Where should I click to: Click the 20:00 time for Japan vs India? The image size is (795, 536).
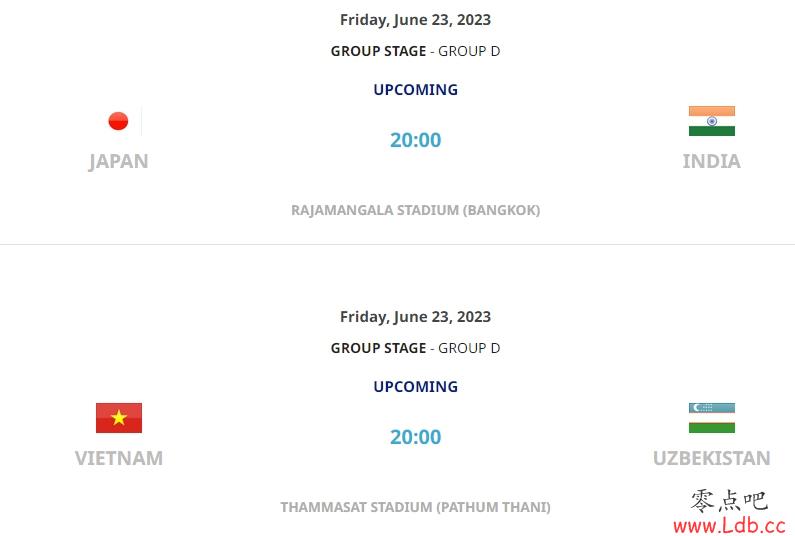pos(415,140)
